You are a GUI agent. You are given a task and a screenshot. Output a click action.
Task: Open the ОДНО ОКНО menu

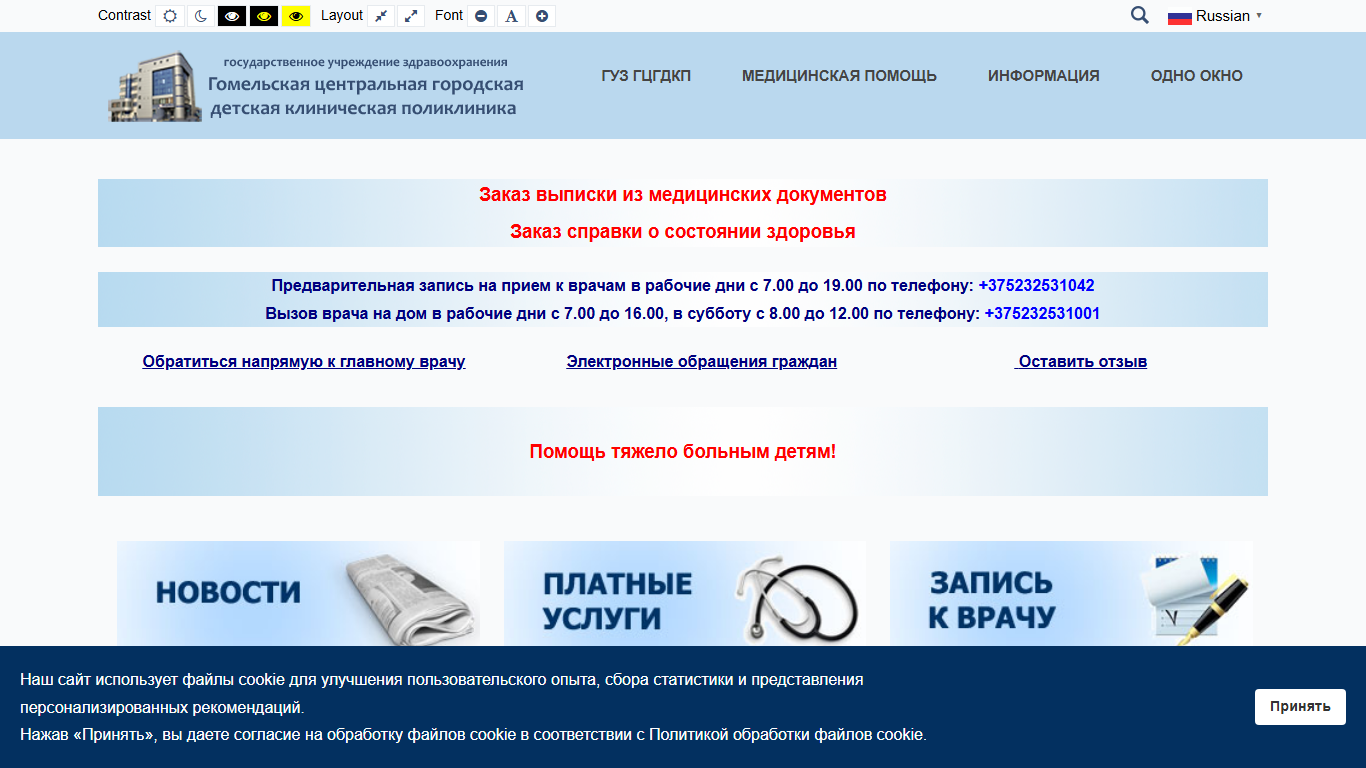tap(1196, 76)
